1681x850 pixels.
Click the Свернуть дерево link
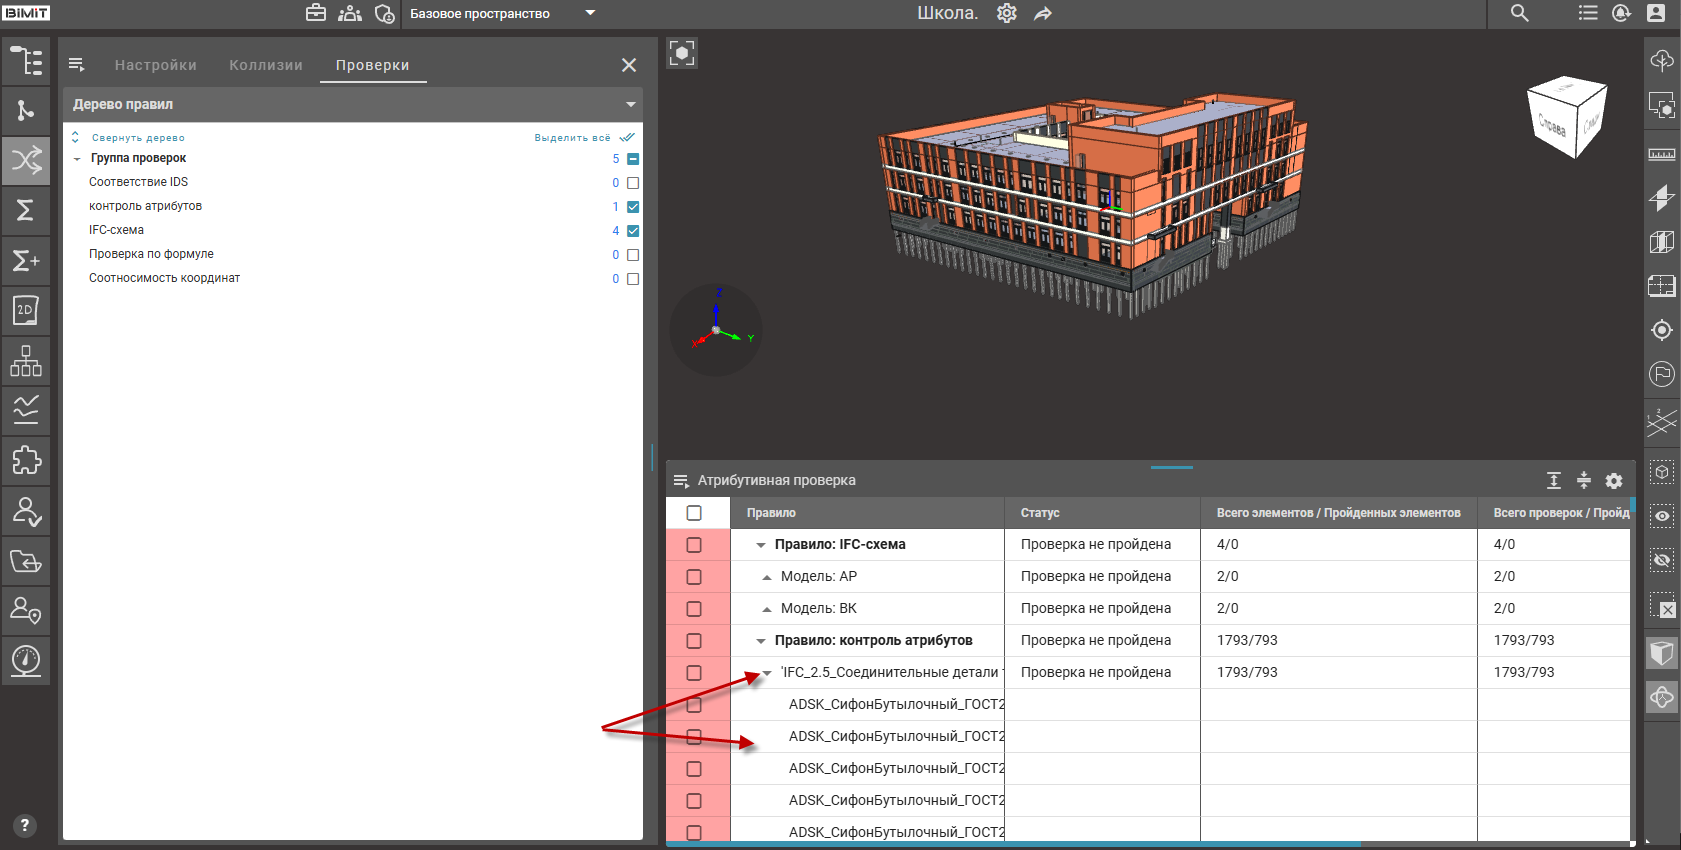[x=138, y=138]
